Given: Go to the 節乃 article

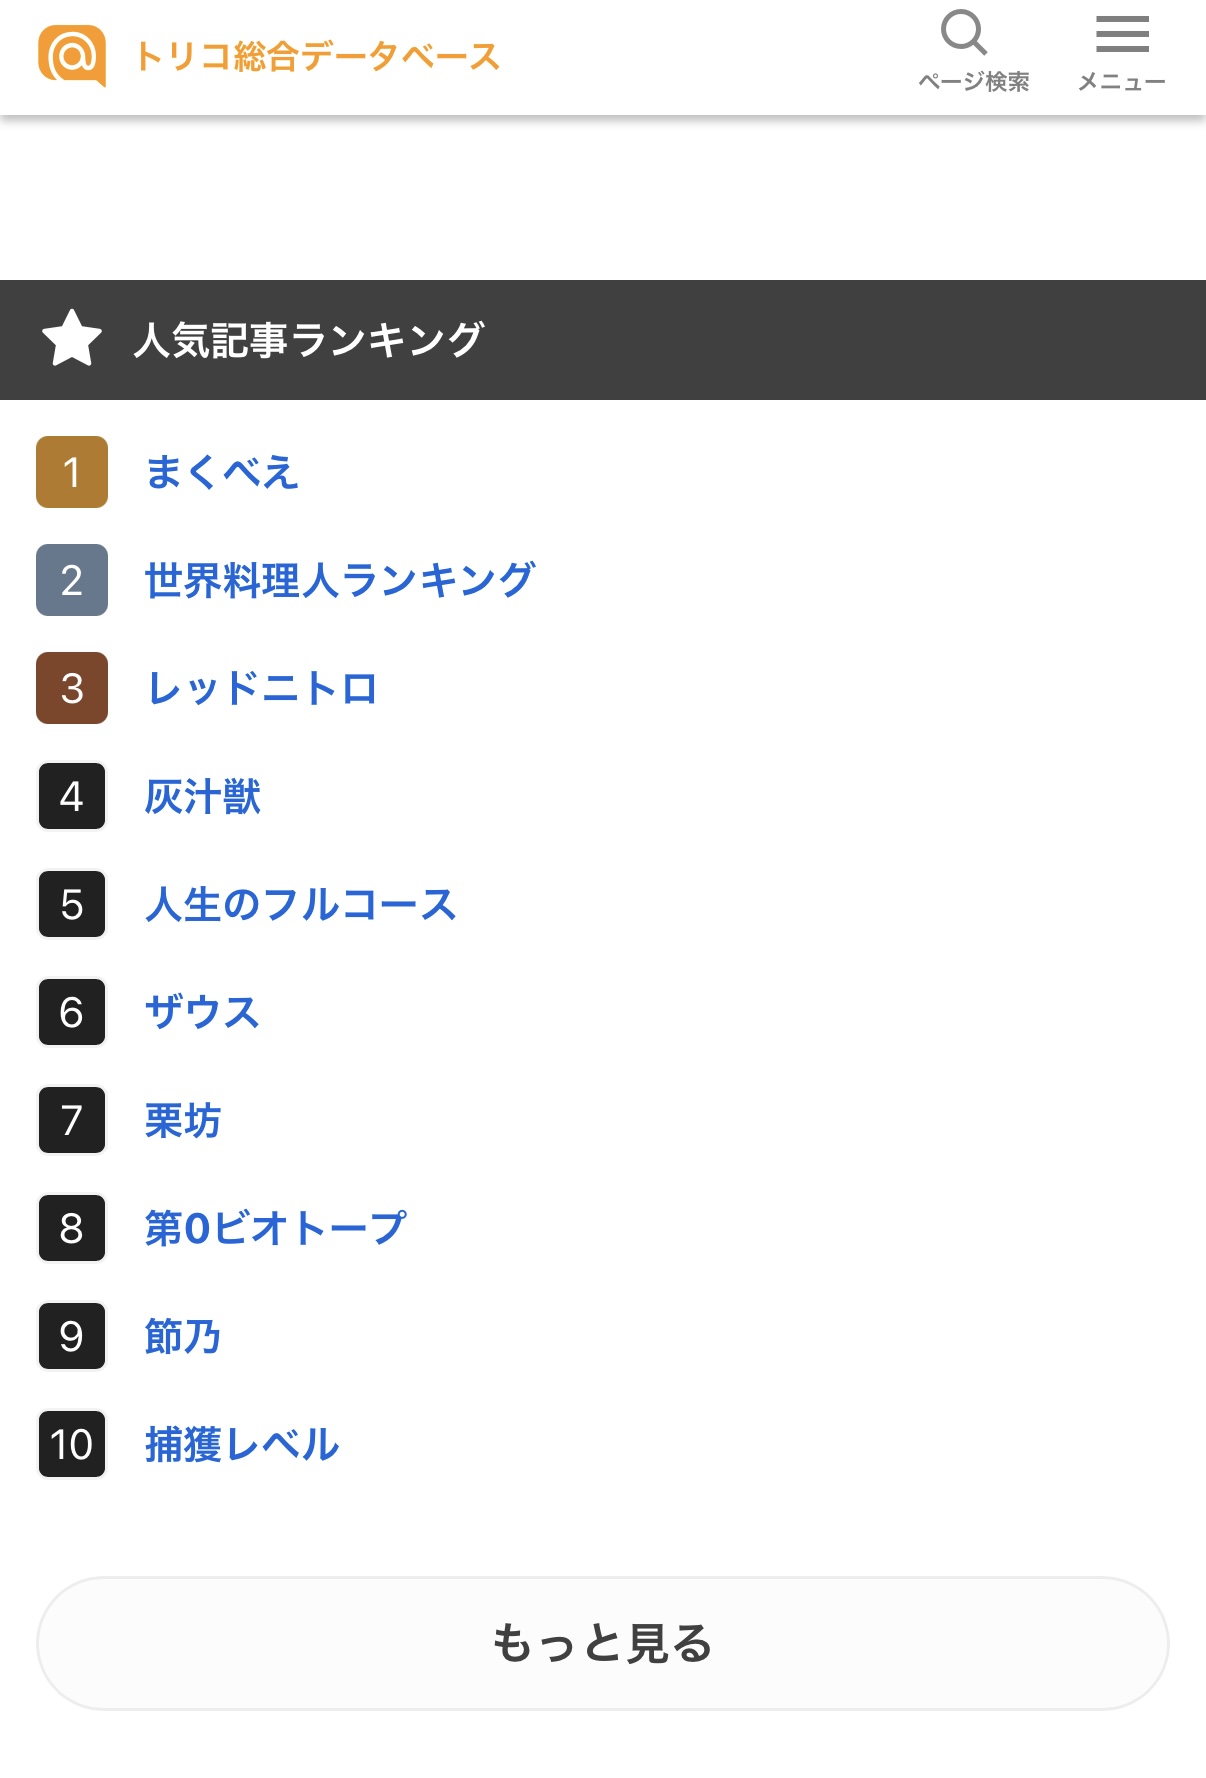Looking at the screenshot, I should (x=183, y=1336).
